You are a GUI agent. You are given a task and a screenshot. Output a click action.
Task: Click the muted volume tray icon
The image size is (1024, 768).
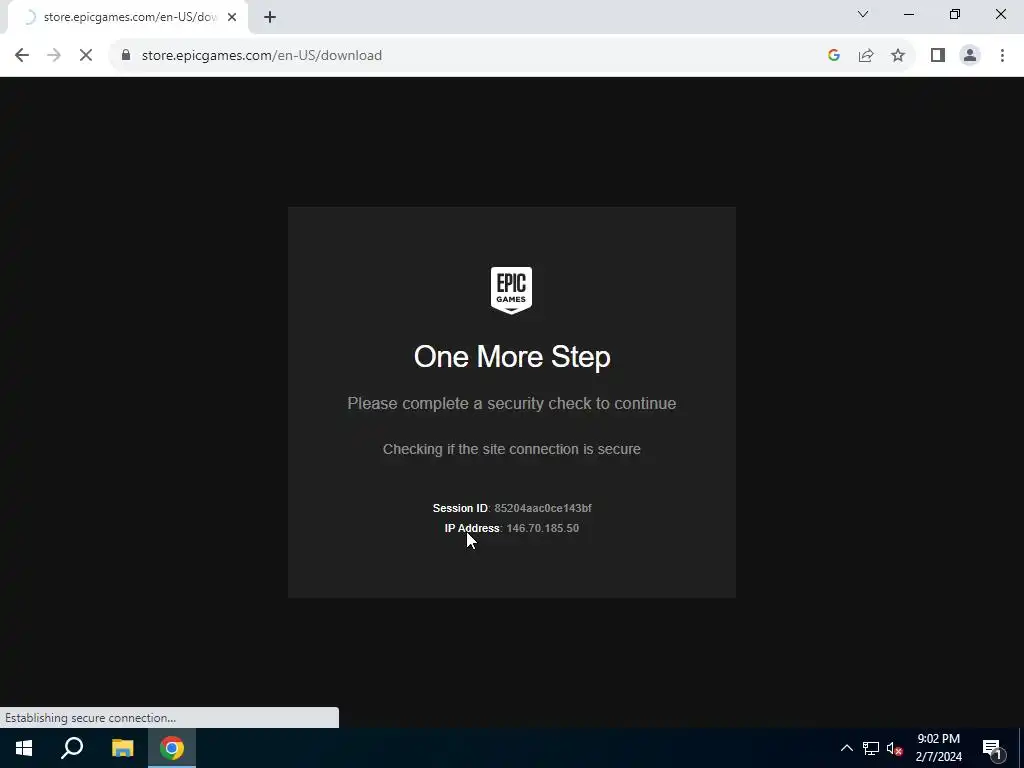click(x=894, y=748)
